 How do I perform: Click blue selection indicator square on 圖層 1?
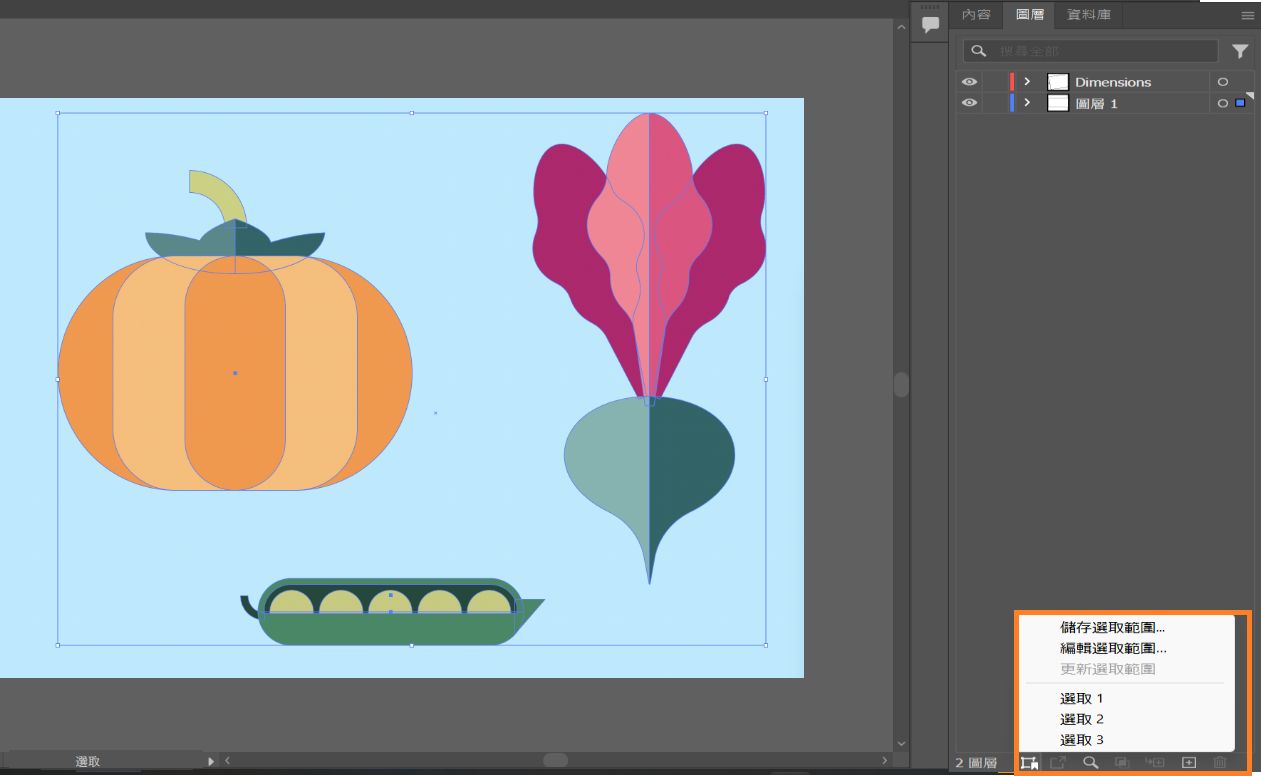click(1241, 103)
